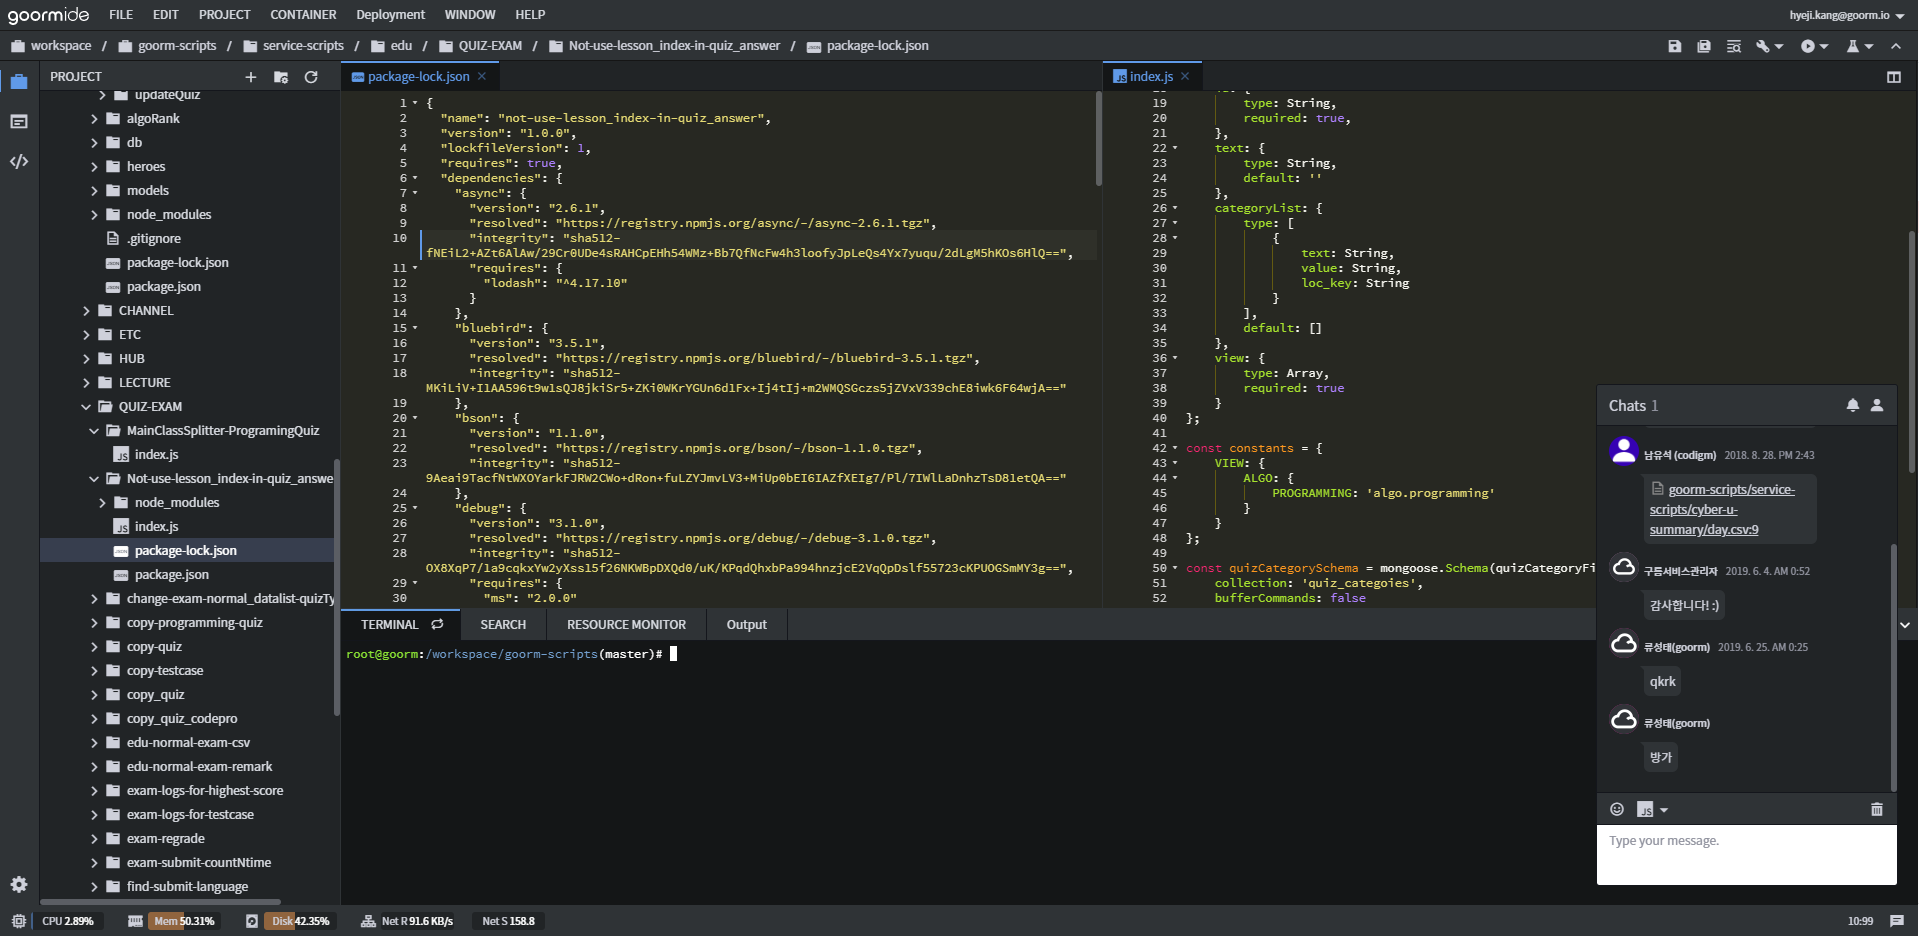Click the memory icon in status bar
This screenshot has height=936, width=1919.
click(x=135, y=921)
